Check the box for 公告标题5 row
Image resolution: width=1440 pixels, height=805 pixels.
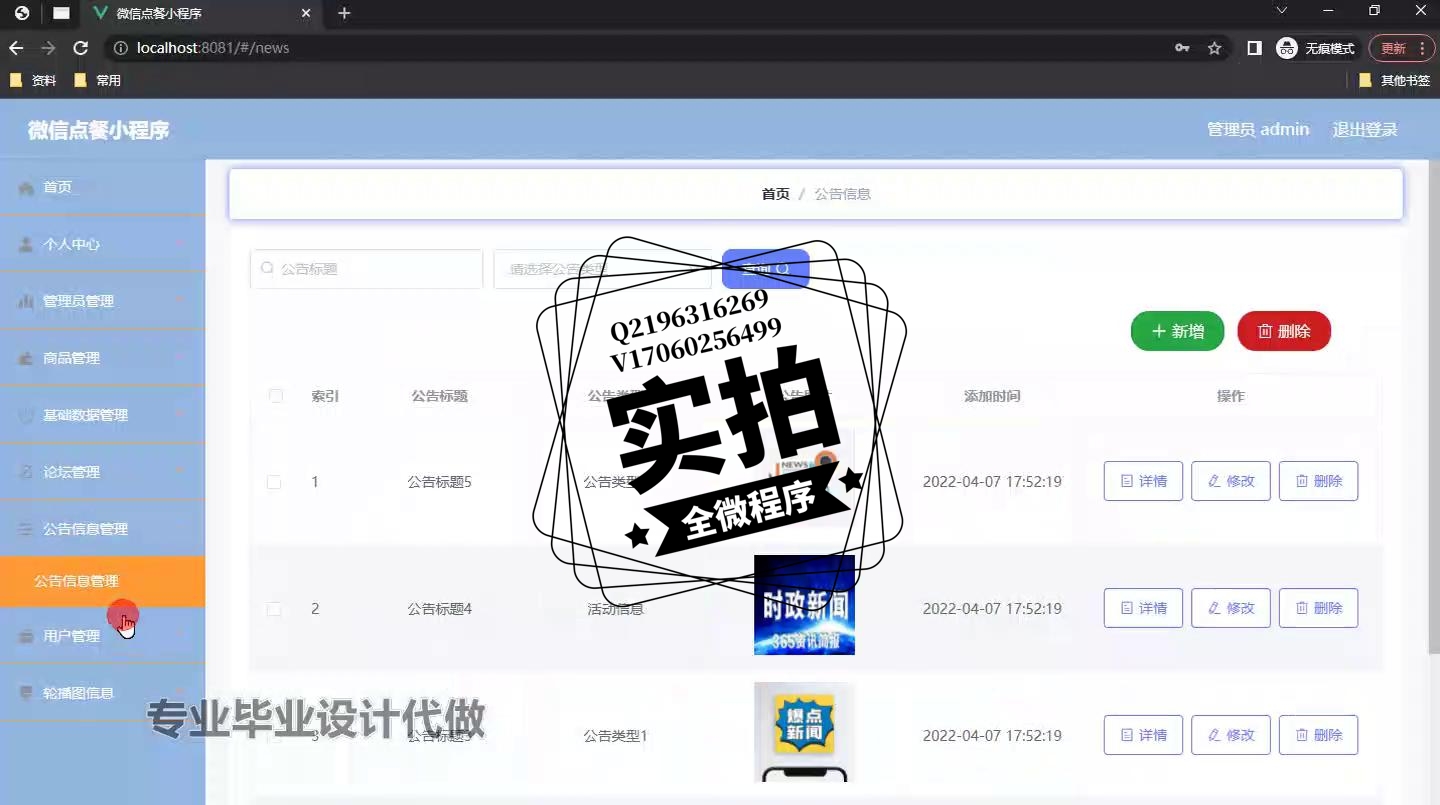(x=274, y=482)
